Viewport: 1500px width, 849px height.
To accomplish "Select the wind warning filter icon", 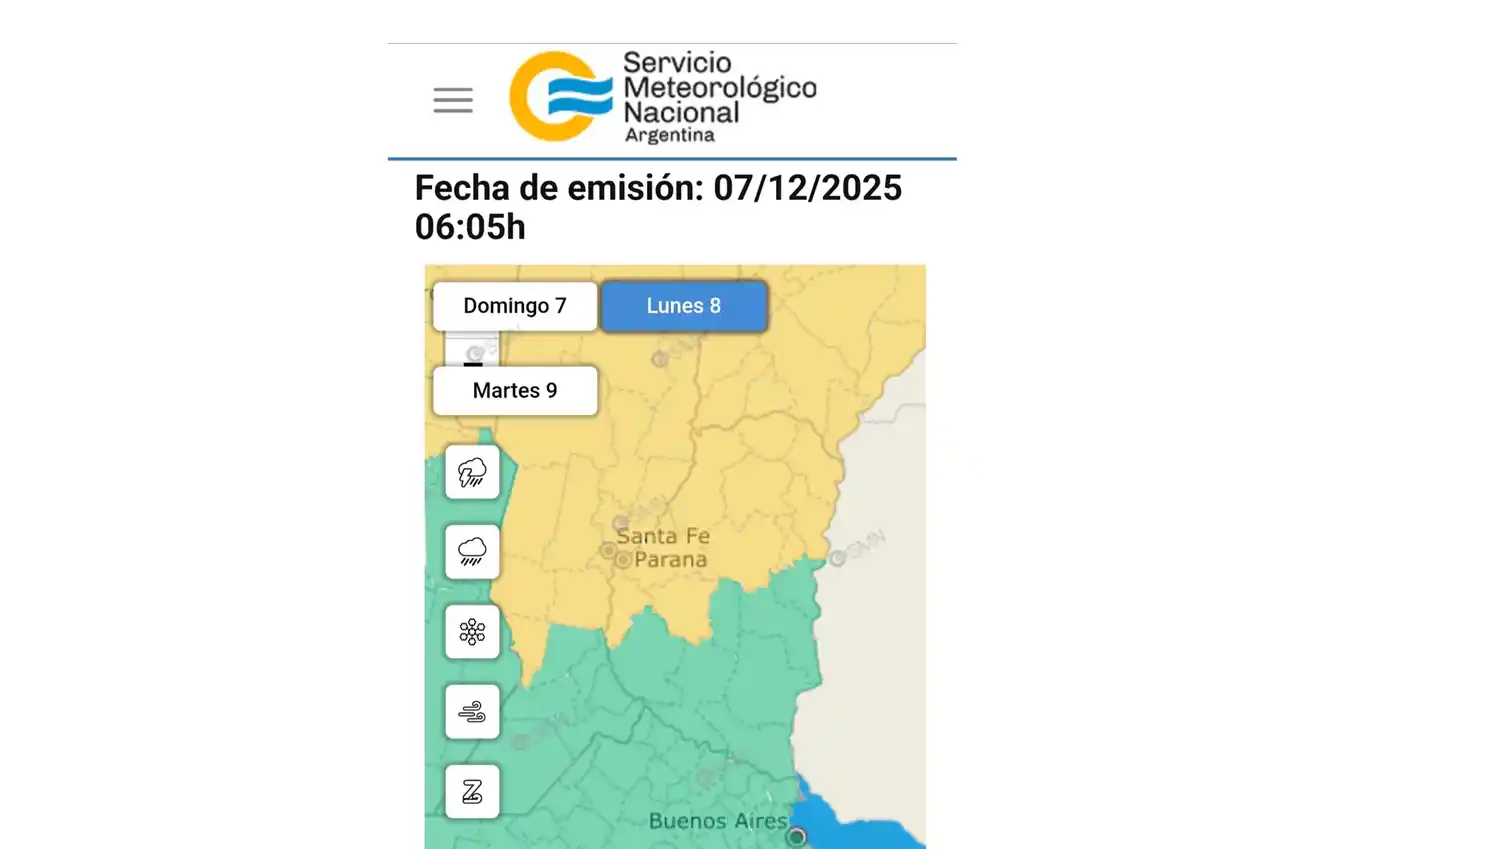I will [471, 711].
